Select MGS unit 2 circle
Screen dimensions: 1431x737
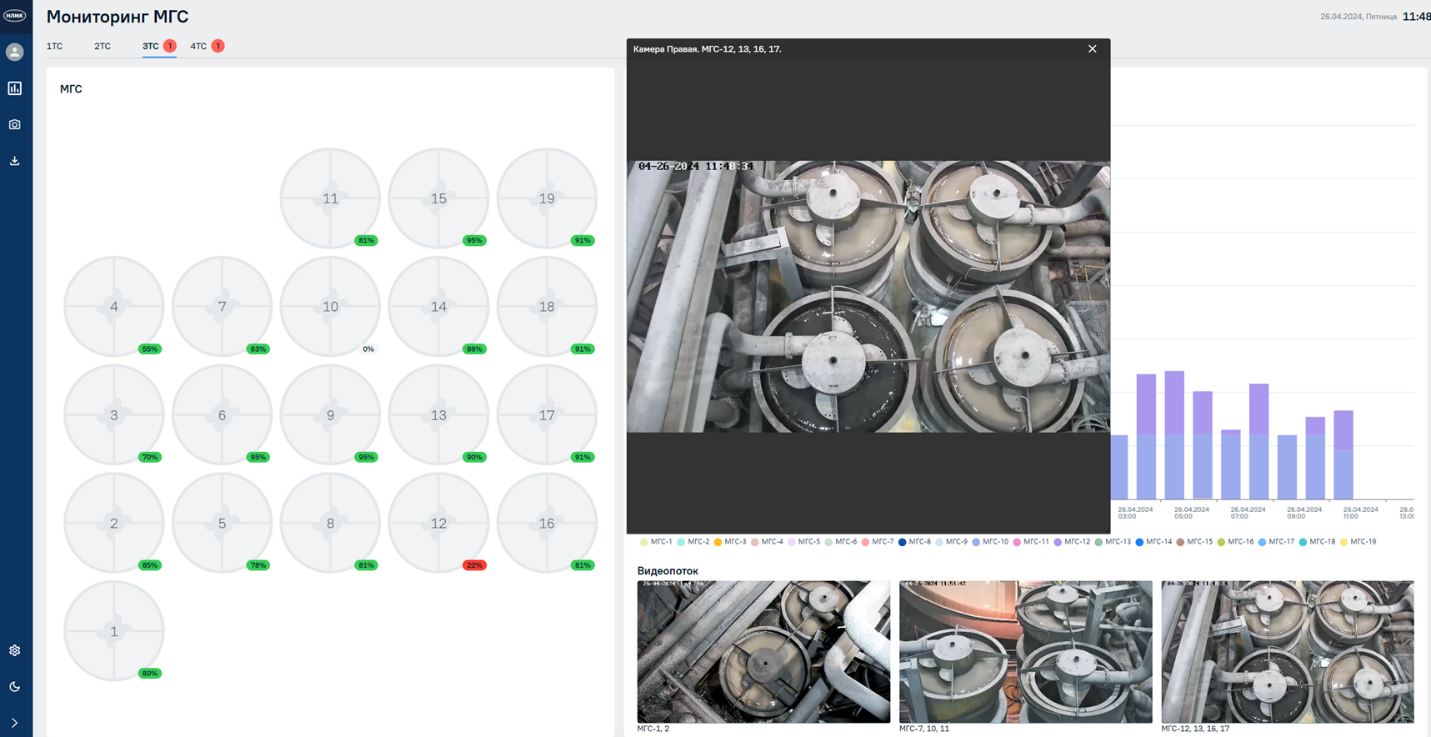point(114,523)
